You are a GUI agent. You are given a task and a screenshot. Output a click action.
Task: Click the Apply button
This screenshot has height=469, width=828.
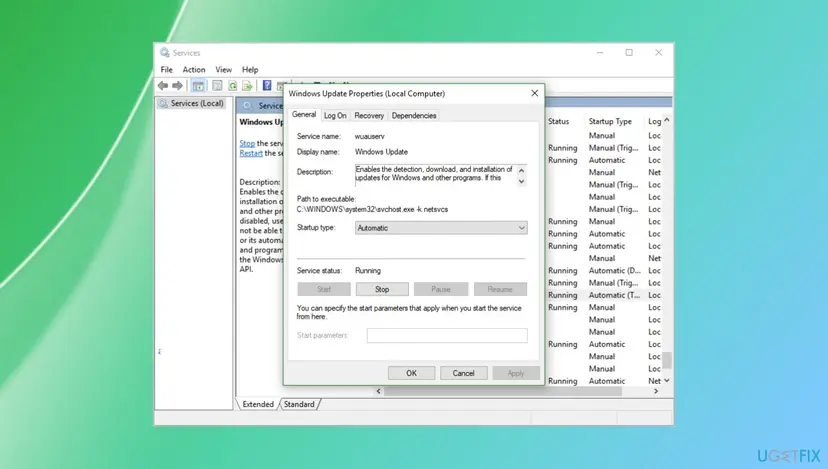516,373
